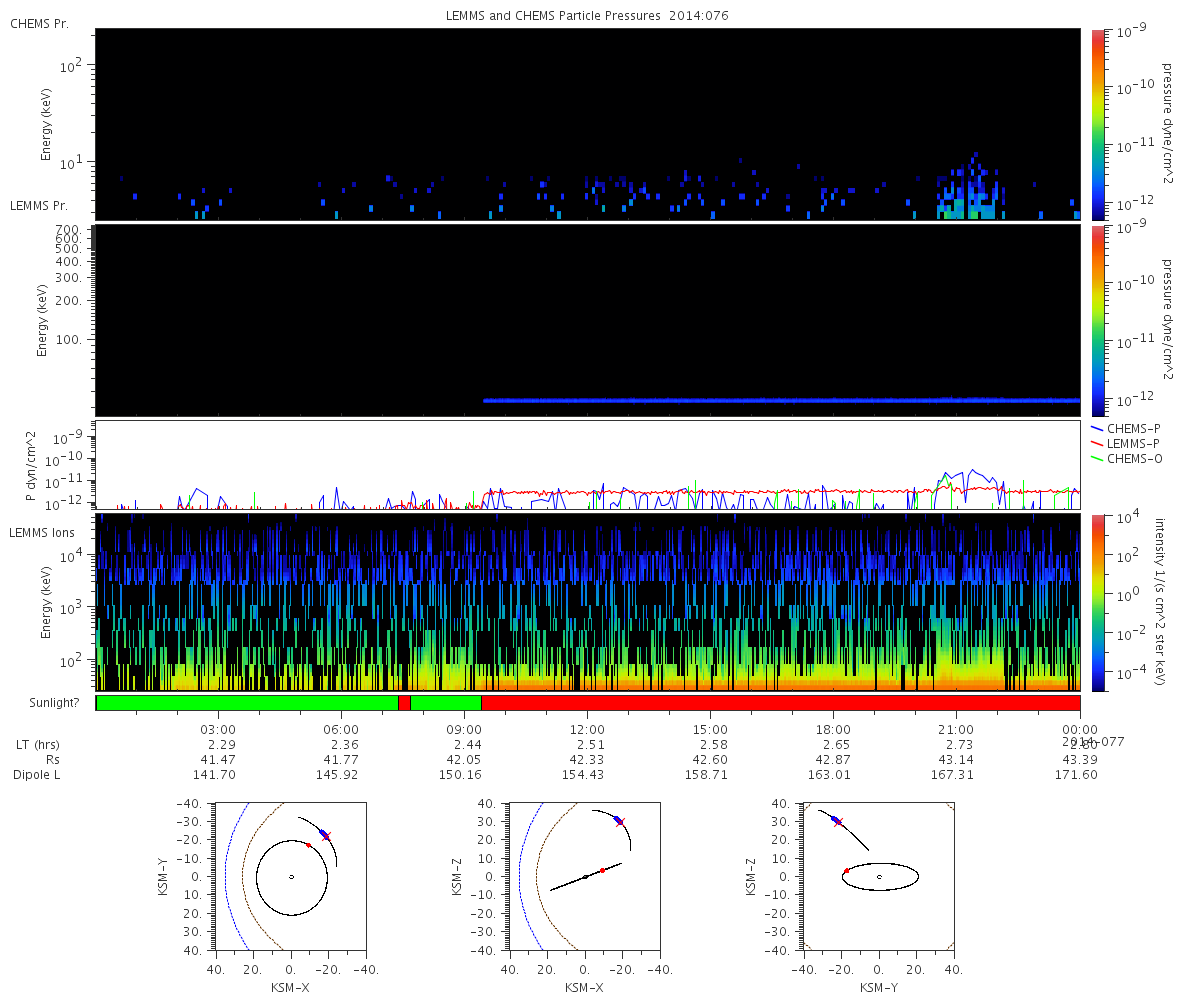The height and width of the screenshot is (1000, 1200).
Task: Click the blue horizontal band in the LEMMS pressure panel
Action: point(780,400)
